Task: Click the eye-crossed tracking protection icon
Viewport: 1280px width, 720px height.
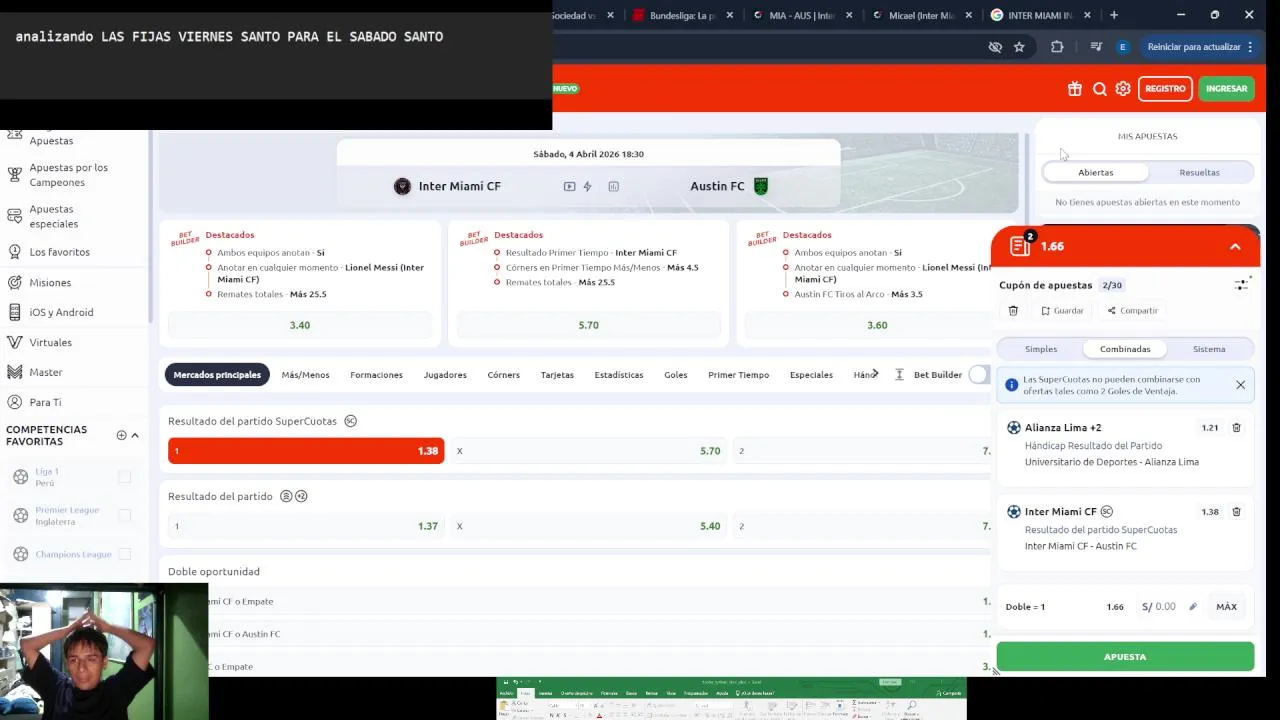Action: [x=995, y=47]
